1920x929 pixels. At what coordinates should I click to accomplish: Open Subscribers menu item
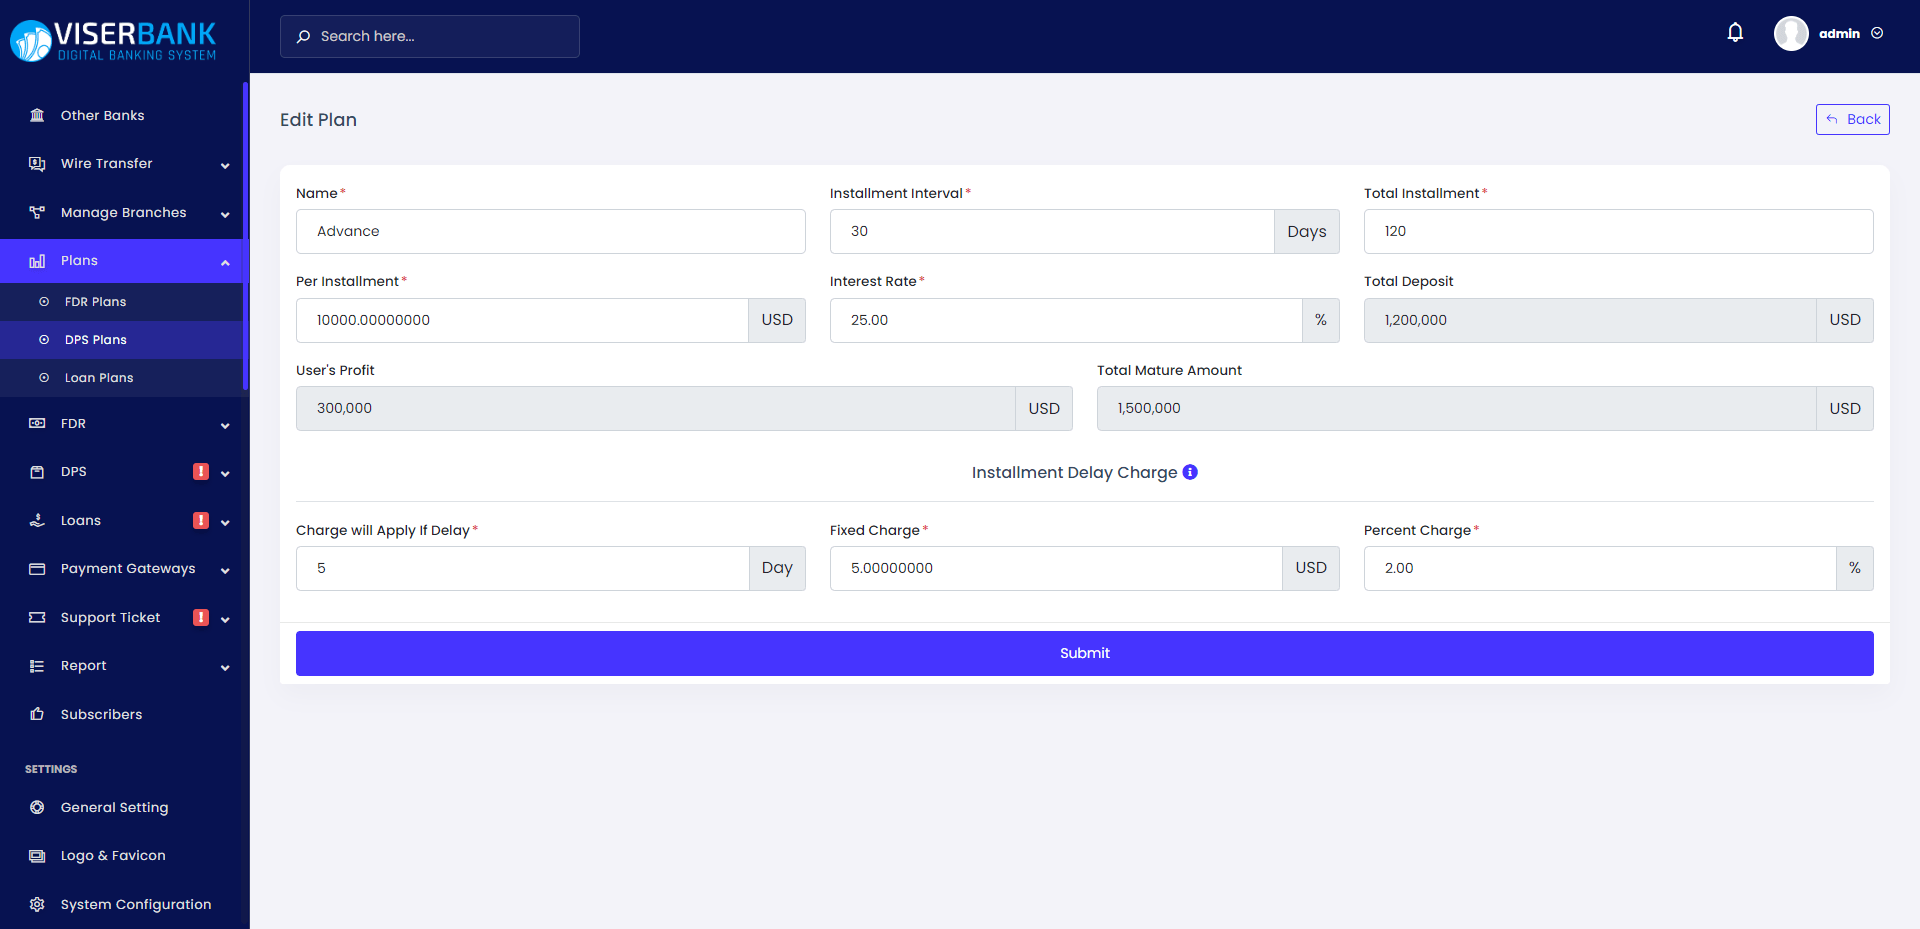click(x=121, y=714)
